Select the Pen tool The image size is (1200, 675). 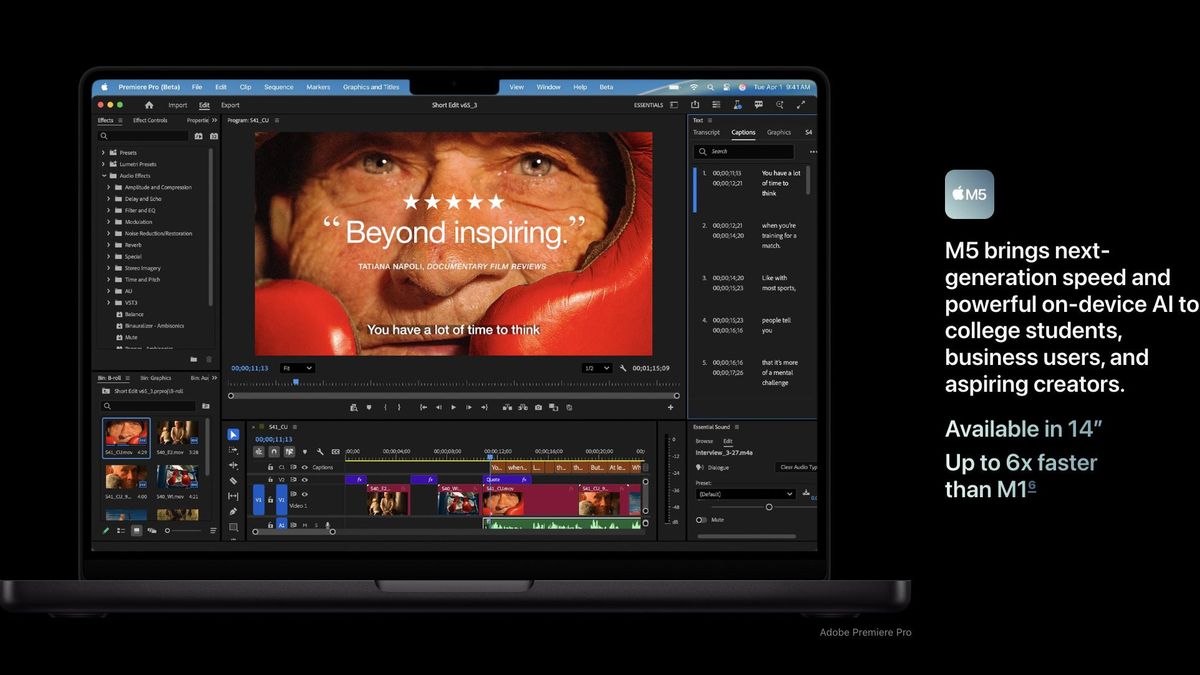[x=233, y=511]
